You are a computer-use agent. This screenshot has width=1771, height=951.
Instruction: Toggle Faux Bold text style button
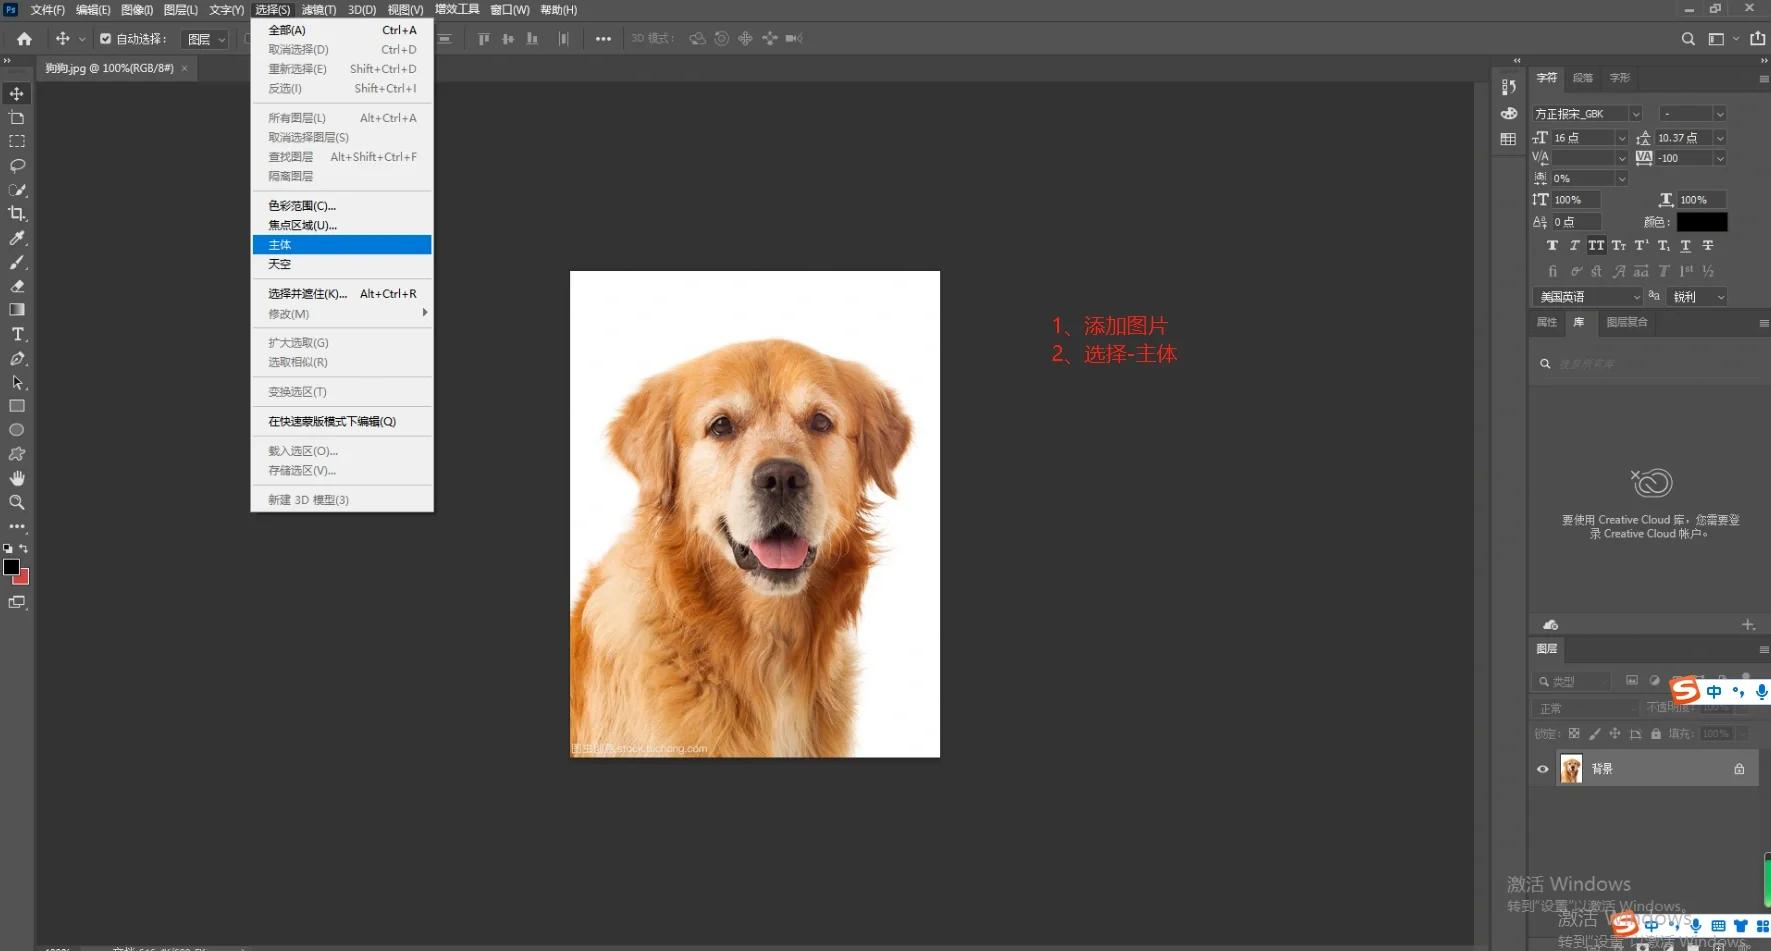pyautogui.click(x=1552, y=246)
